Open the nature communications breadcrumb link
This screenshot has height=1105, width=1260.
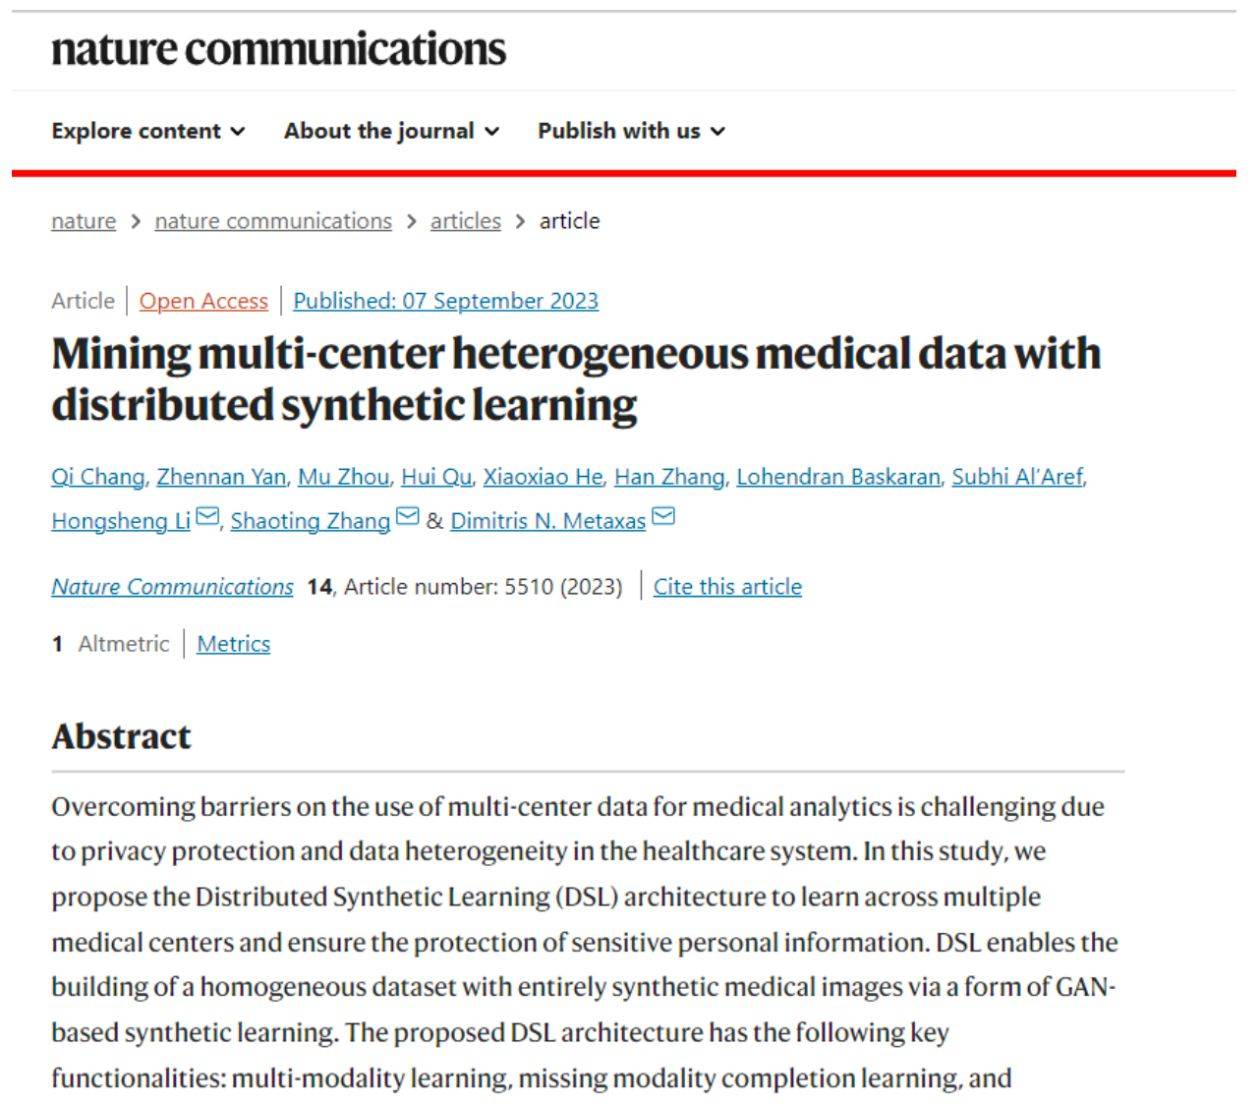point(273,221)
